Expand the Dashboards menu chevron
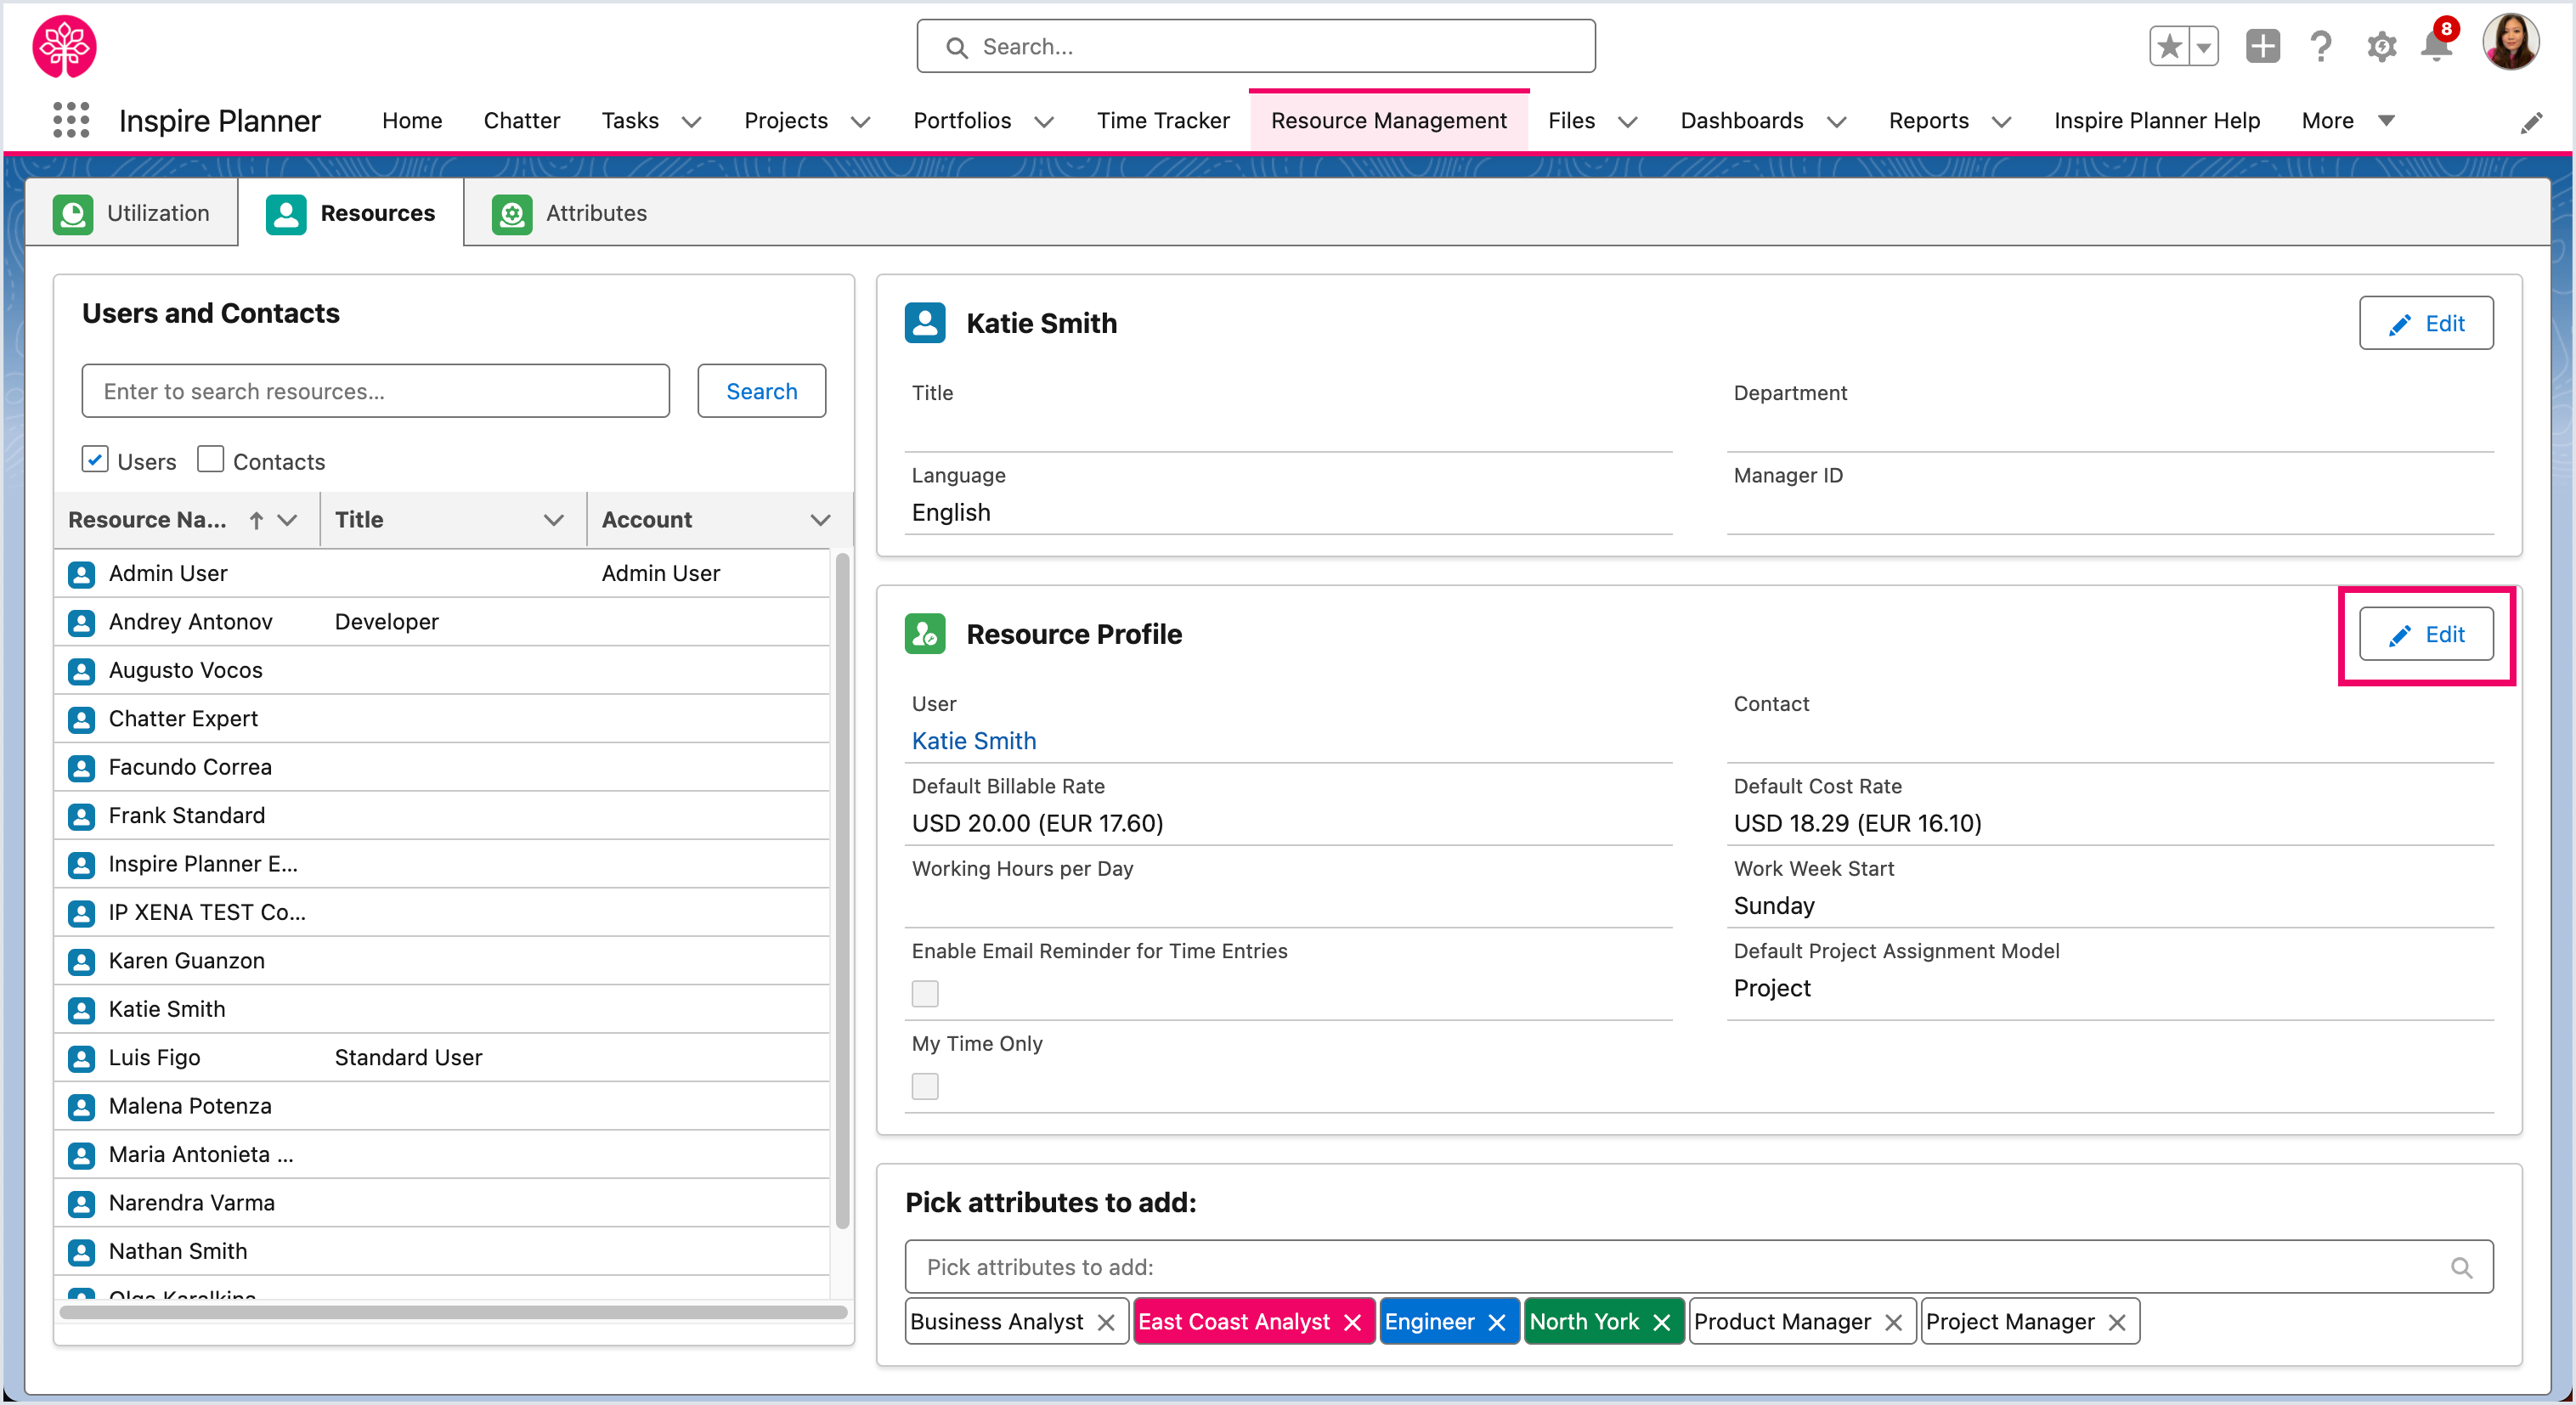Screen dimensions: 2576x1405 [1836, 122]
